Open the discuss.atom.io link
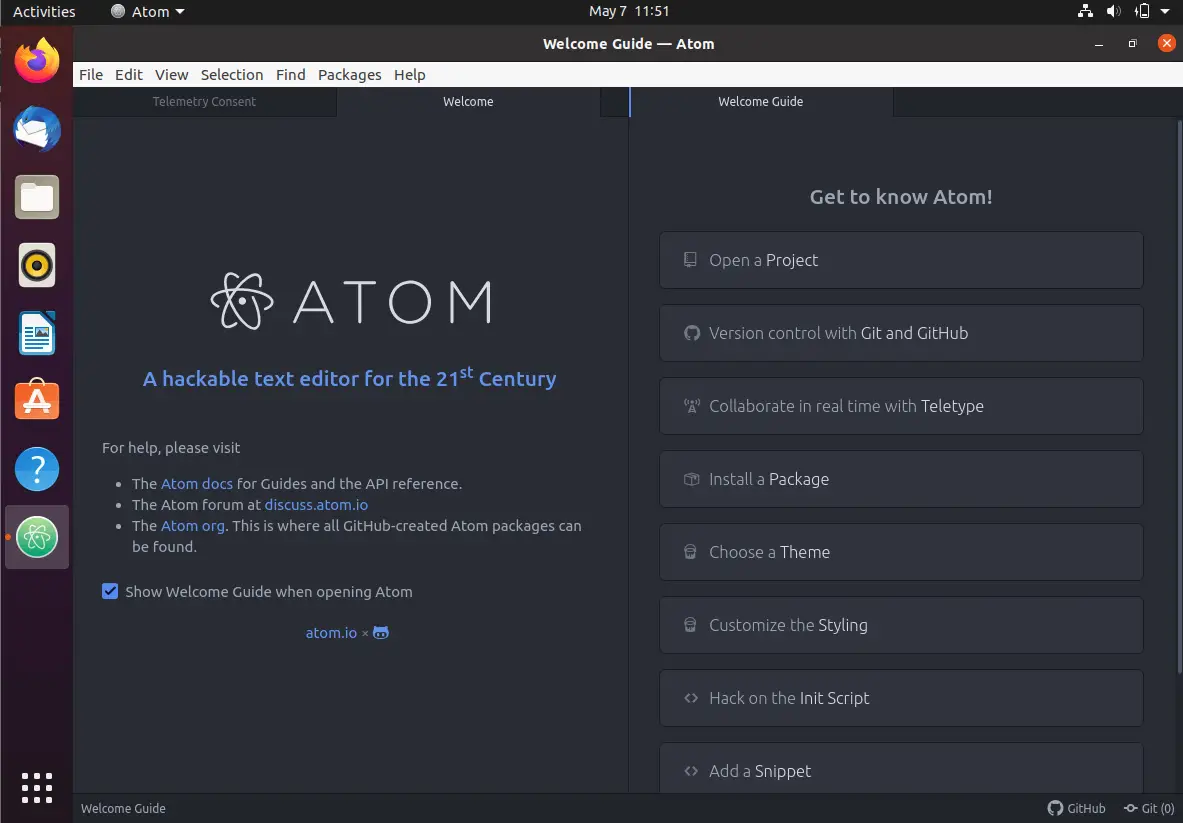The width and height of the screenshot is (1183, 823). tap(316, 505)
